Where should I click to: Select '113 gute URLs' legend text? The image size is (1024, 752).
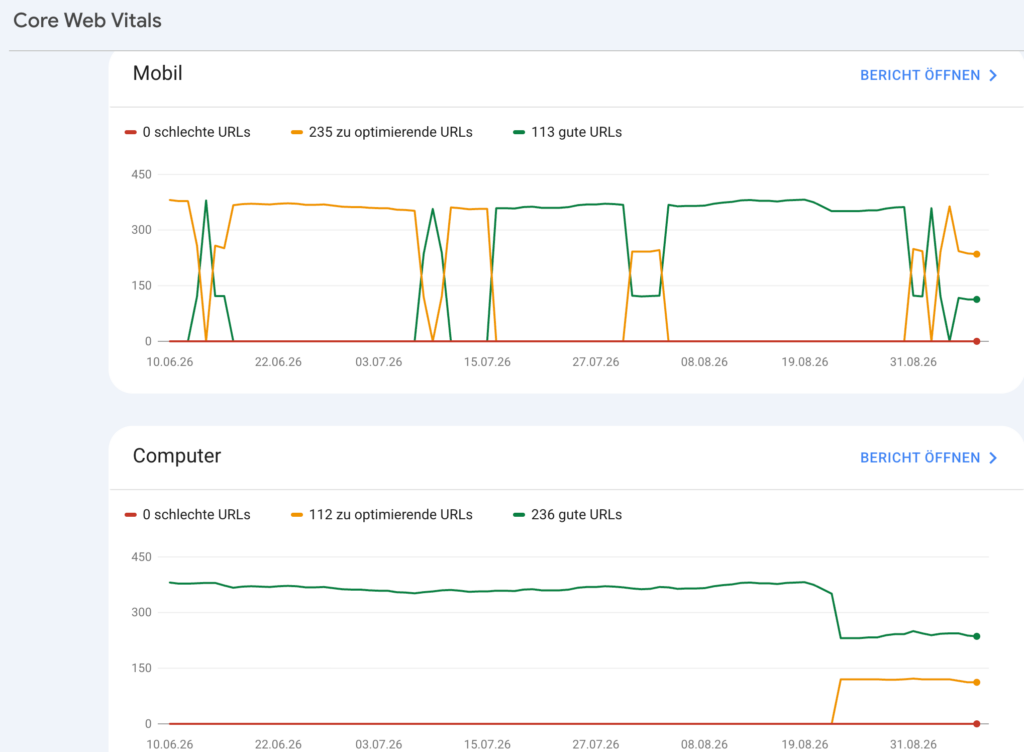click(x=577, y=132)
